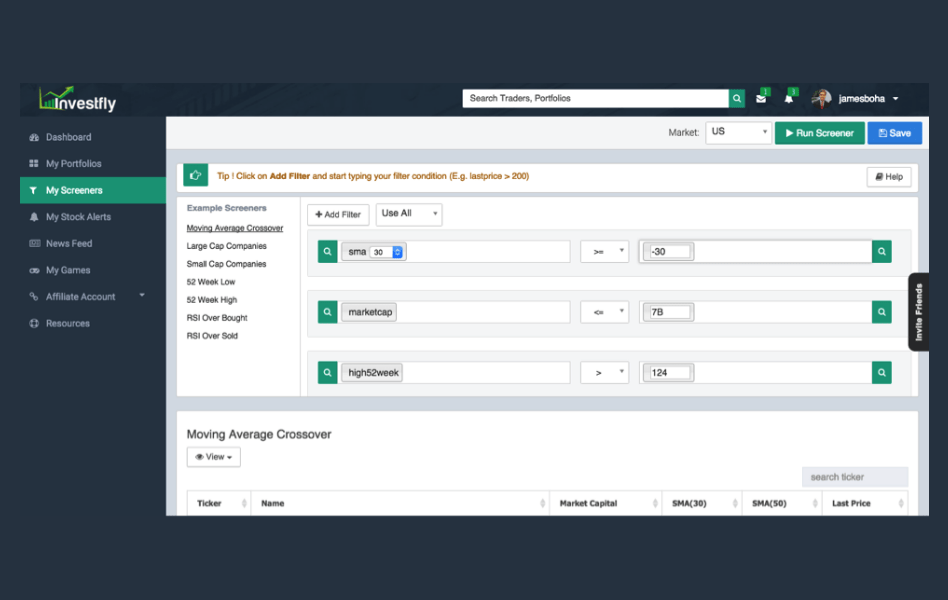The width and height of the screenshot is (948, 600).
Task: Open the > operator dropdown
Action: 605,373
